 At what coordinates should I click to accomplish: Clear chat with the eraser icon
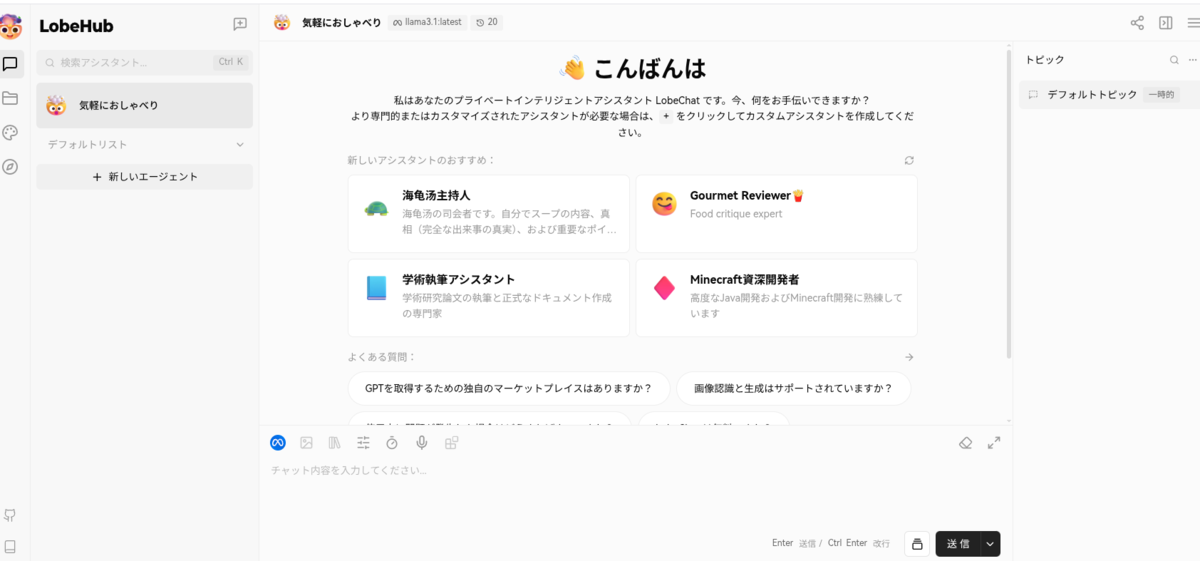(965, 442)
